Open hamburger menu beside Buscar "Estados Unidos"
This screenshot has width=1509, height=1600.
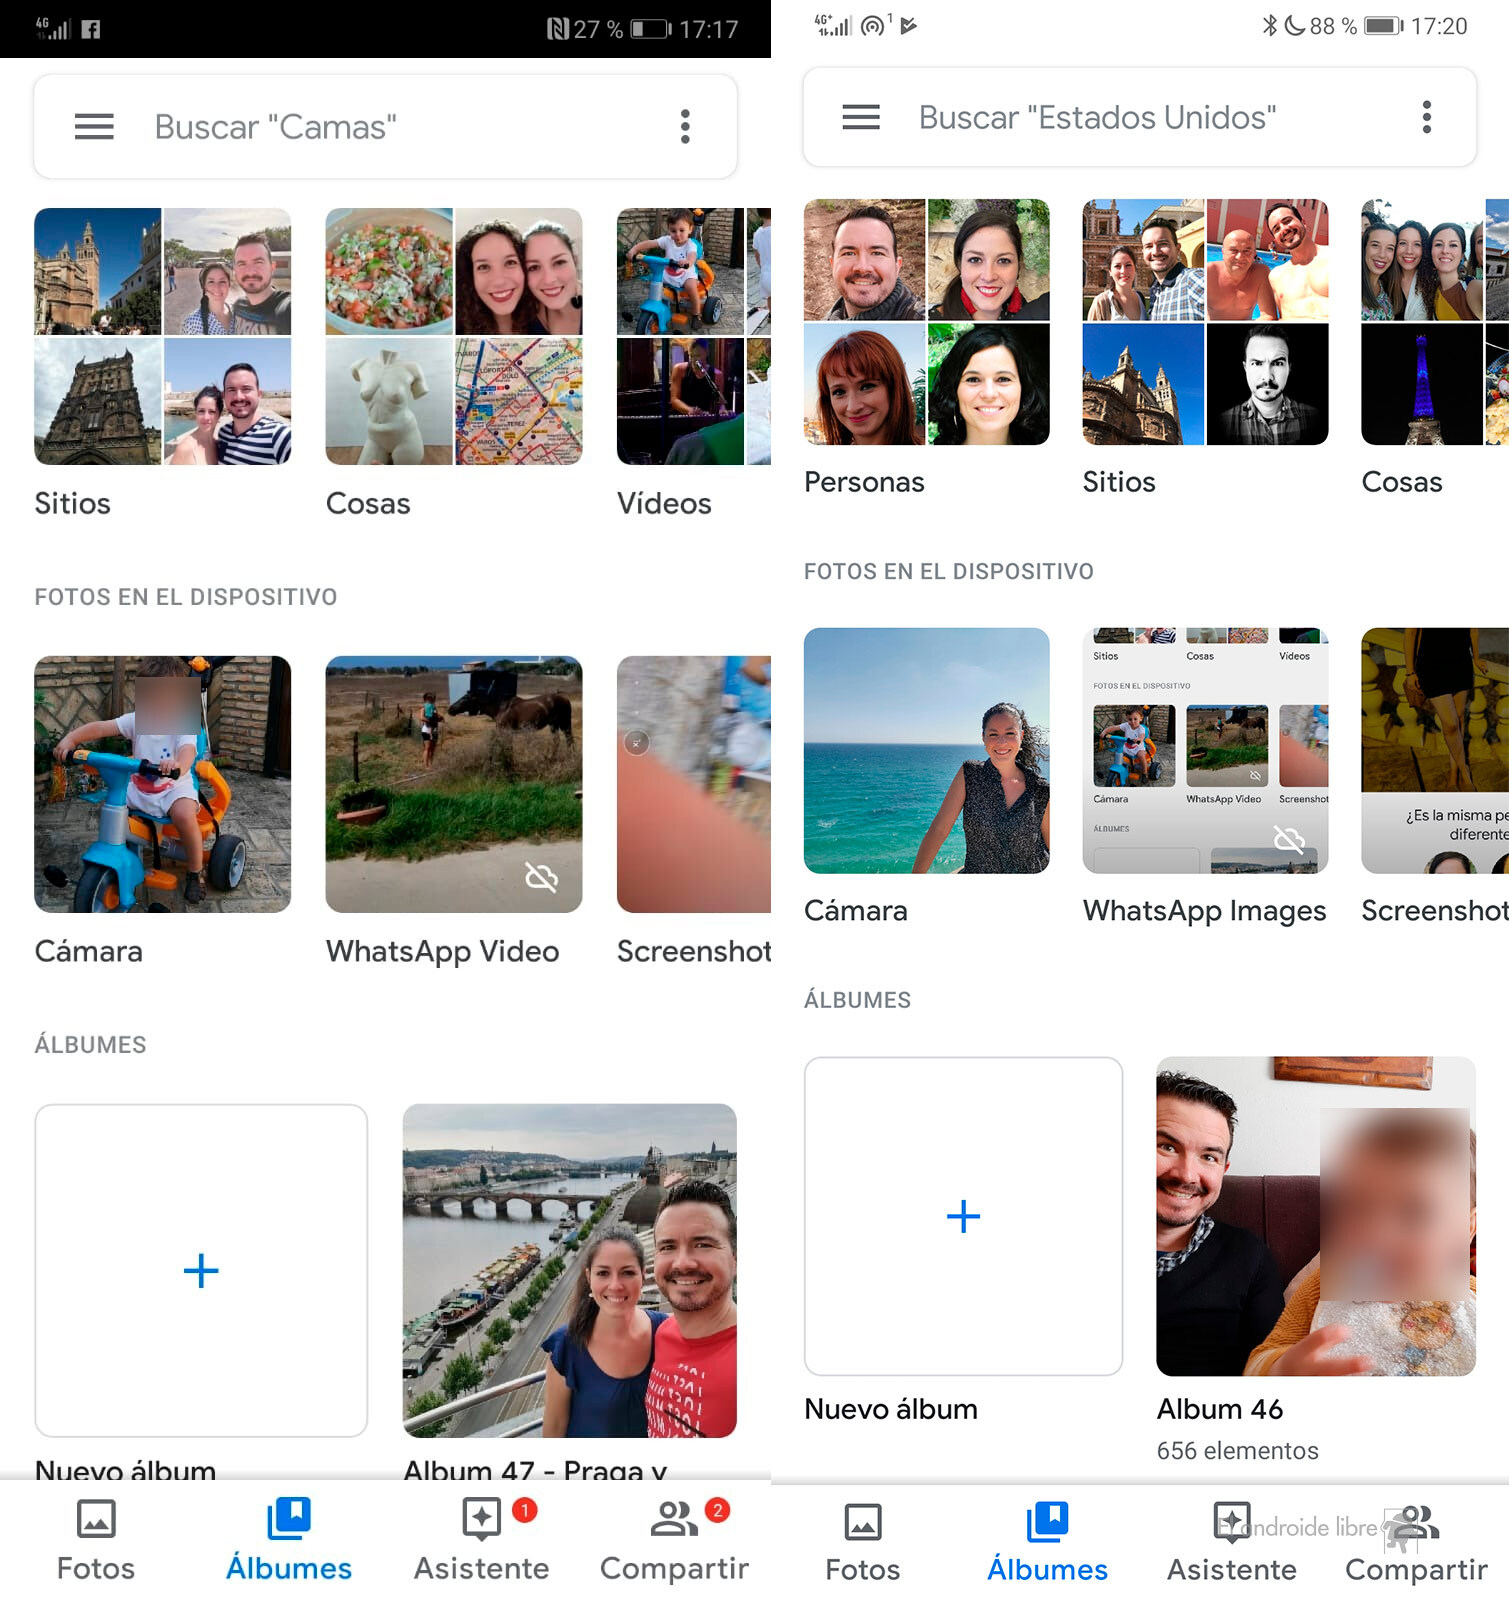click(861, 118)
